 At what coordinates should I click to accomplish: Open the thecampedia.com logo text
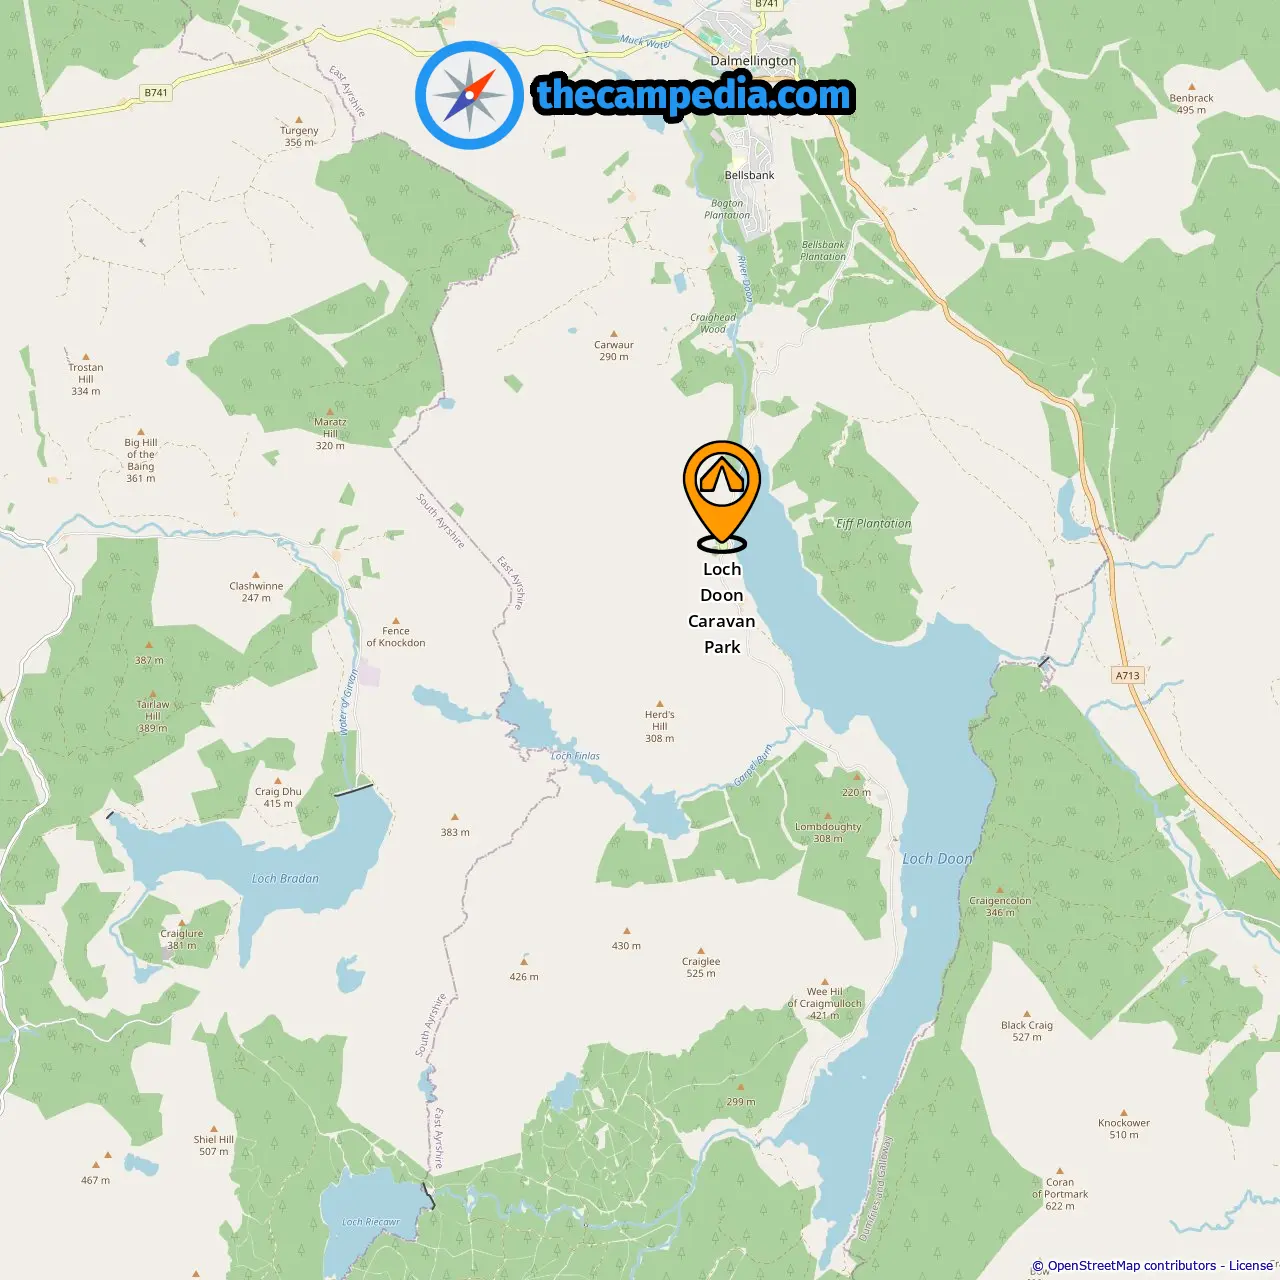click(x=694, y=95)
